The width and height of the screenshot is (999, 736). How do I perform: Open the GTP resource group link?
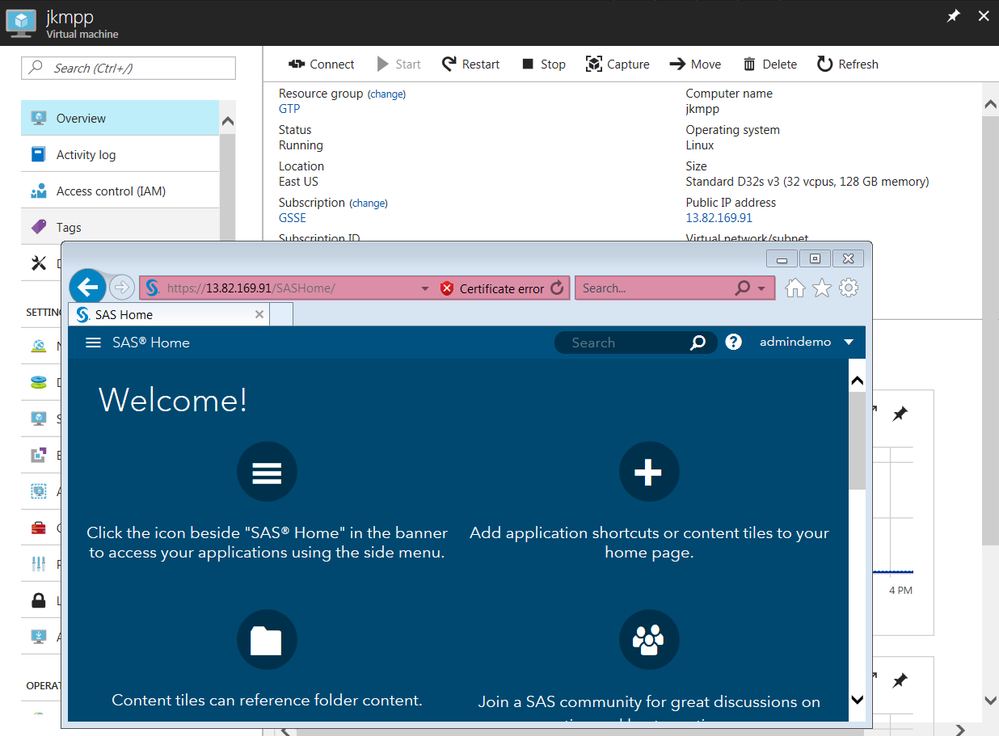pos(289,109)
